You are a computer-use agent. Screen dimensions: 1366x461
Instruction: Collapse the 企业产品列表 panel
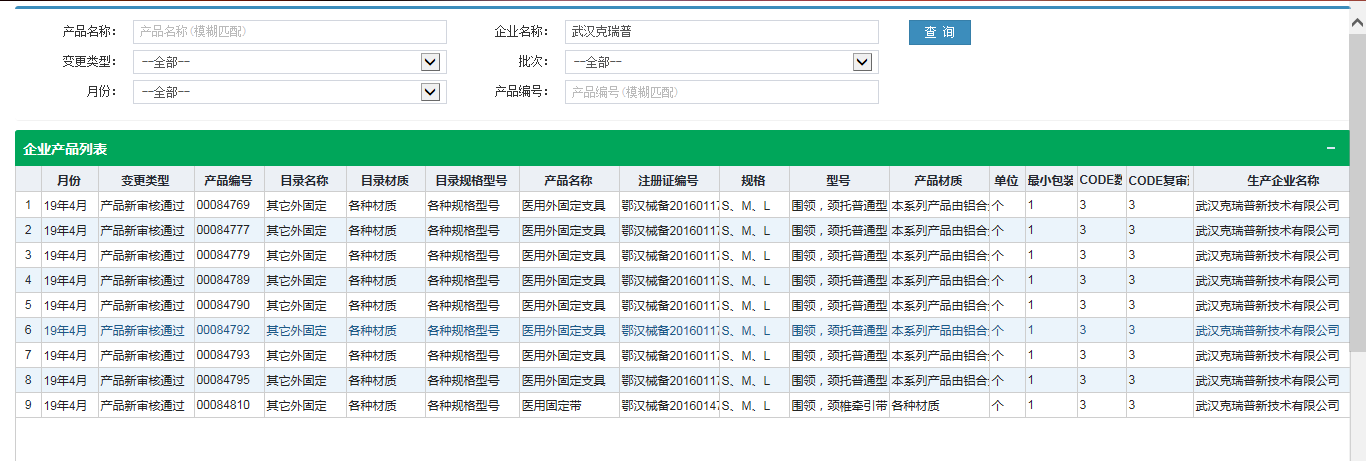tap(1330, 148)
